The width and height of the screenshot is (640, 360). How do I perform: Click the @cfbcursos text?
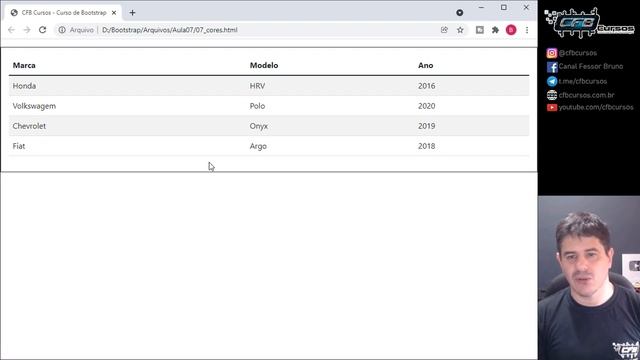pyautogui.click(x=578, y=53)
